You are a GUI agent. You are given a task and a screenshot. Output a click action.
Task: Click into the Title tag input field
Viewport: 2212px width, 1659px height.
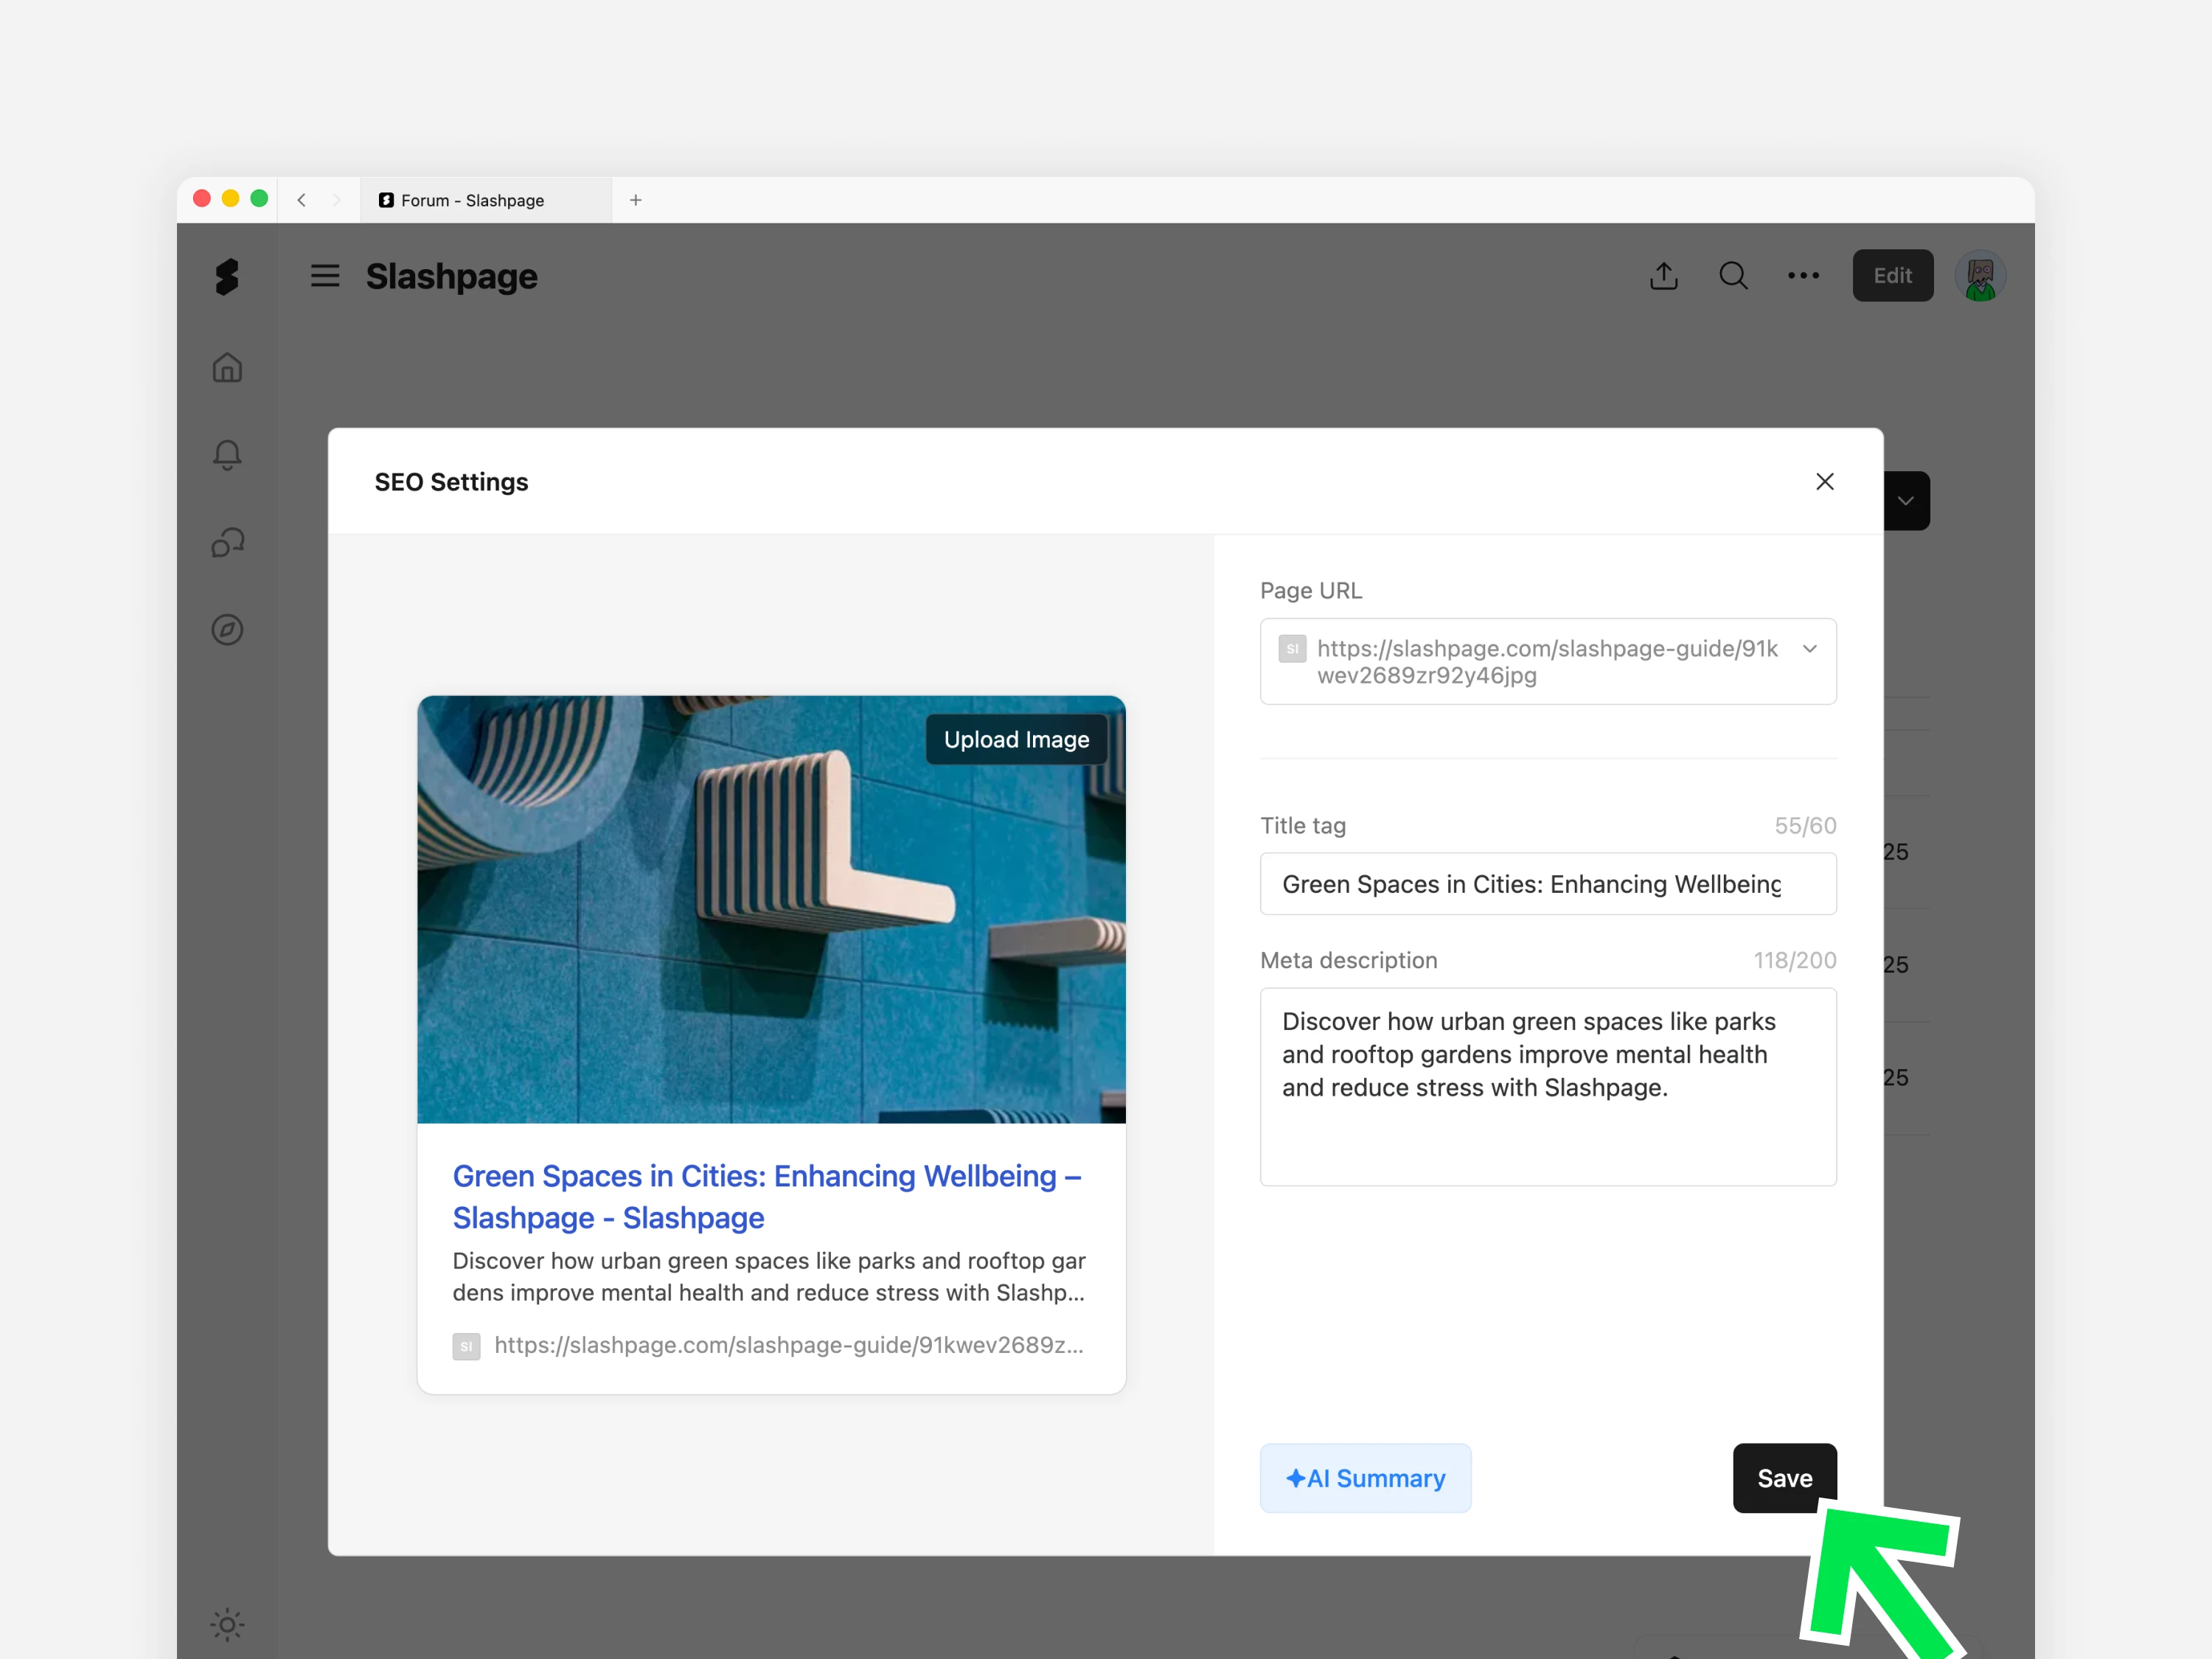tap(1547, 884)
